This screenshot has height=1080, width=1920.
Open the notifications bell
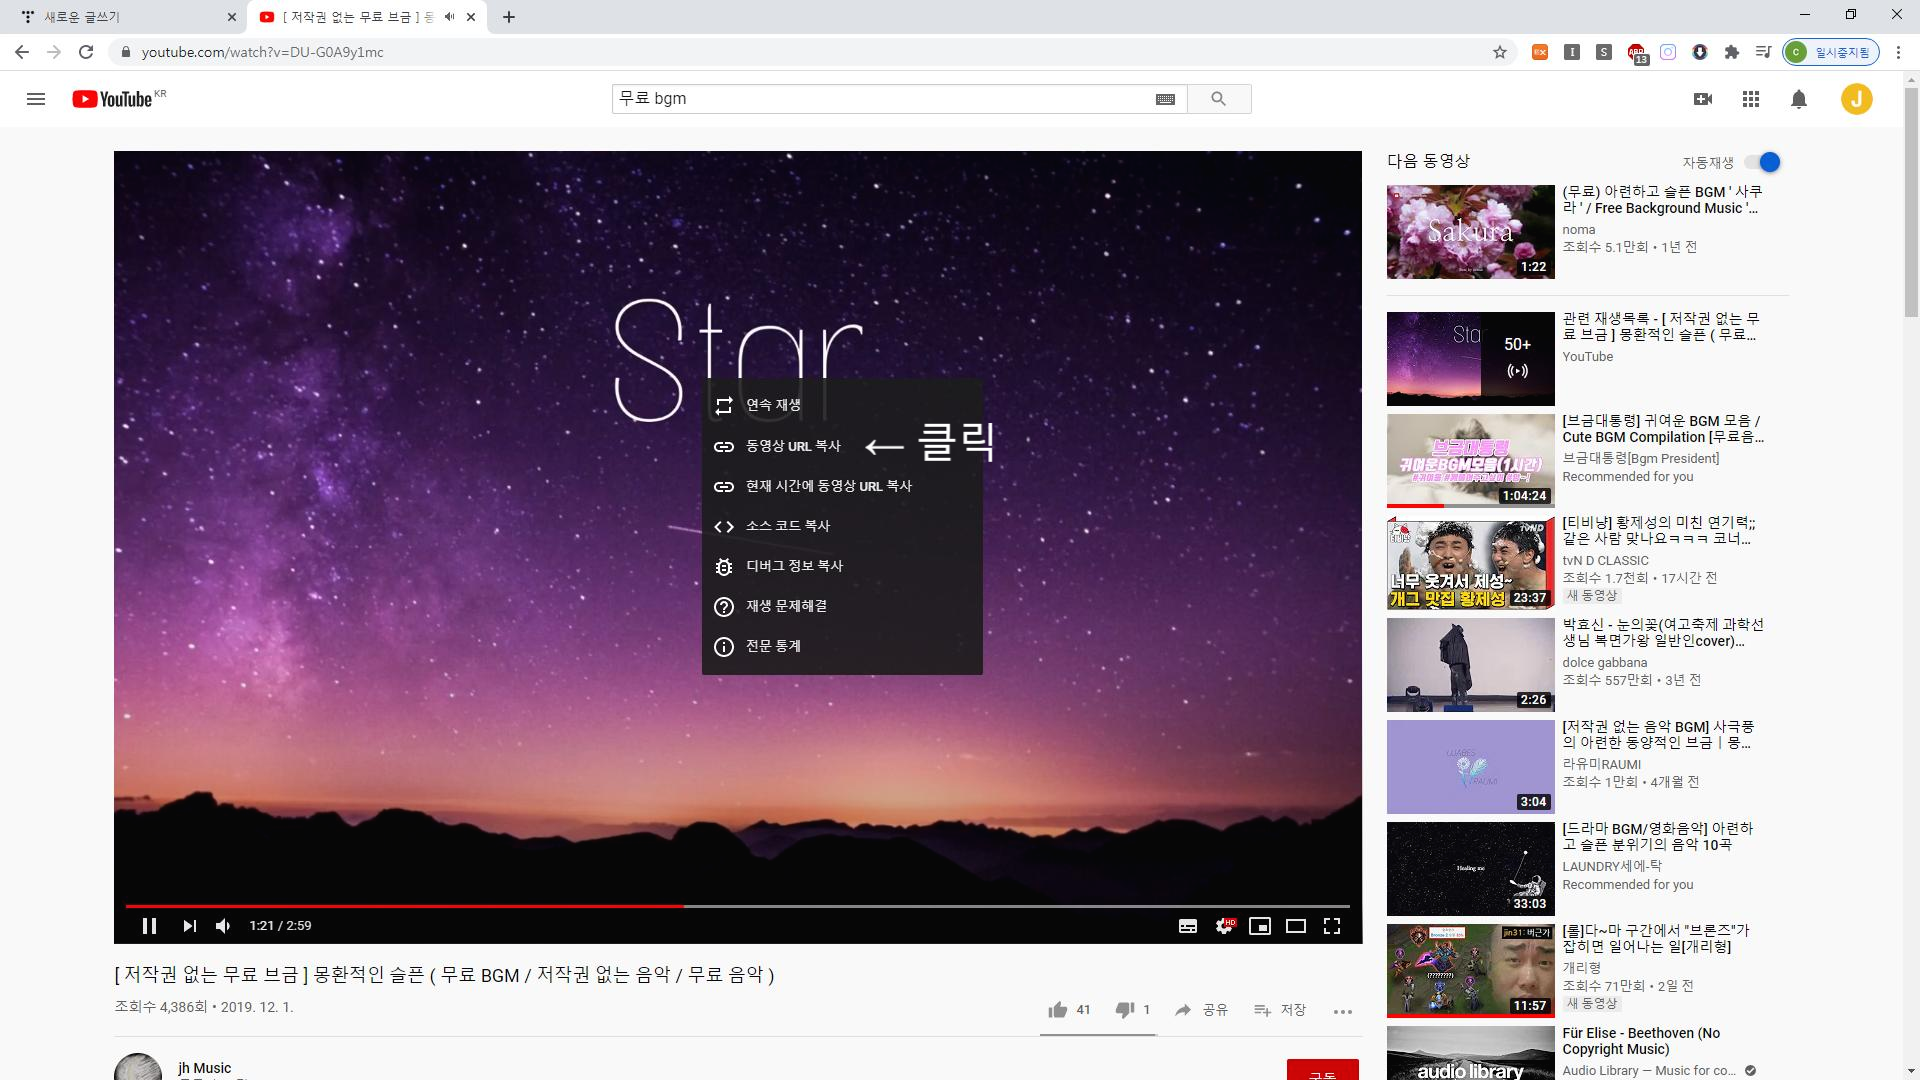1799,99
